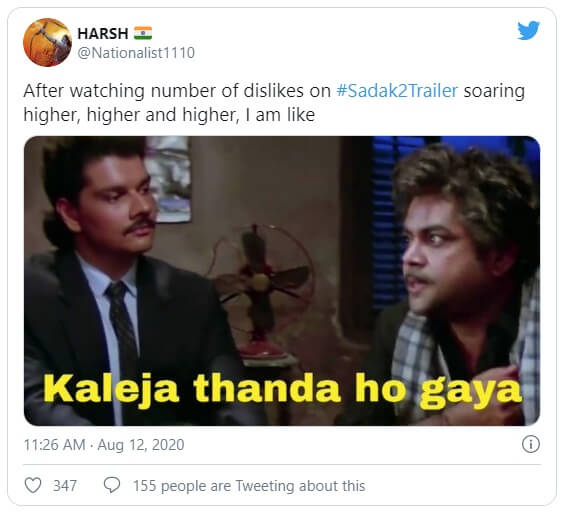This screenshot has height=516, width=563.
Task: Open "155 people are Tweeting about this"
Action: coord(249,486)
